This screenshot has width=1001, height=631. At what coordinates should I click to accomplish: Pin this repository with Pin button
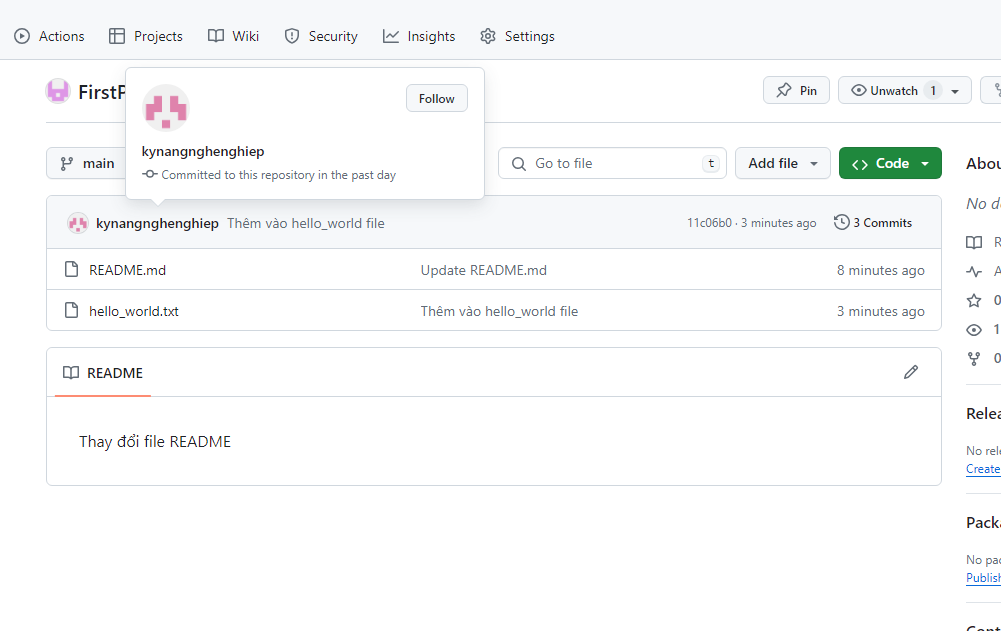pyautogui.click(x=796, y=91)
